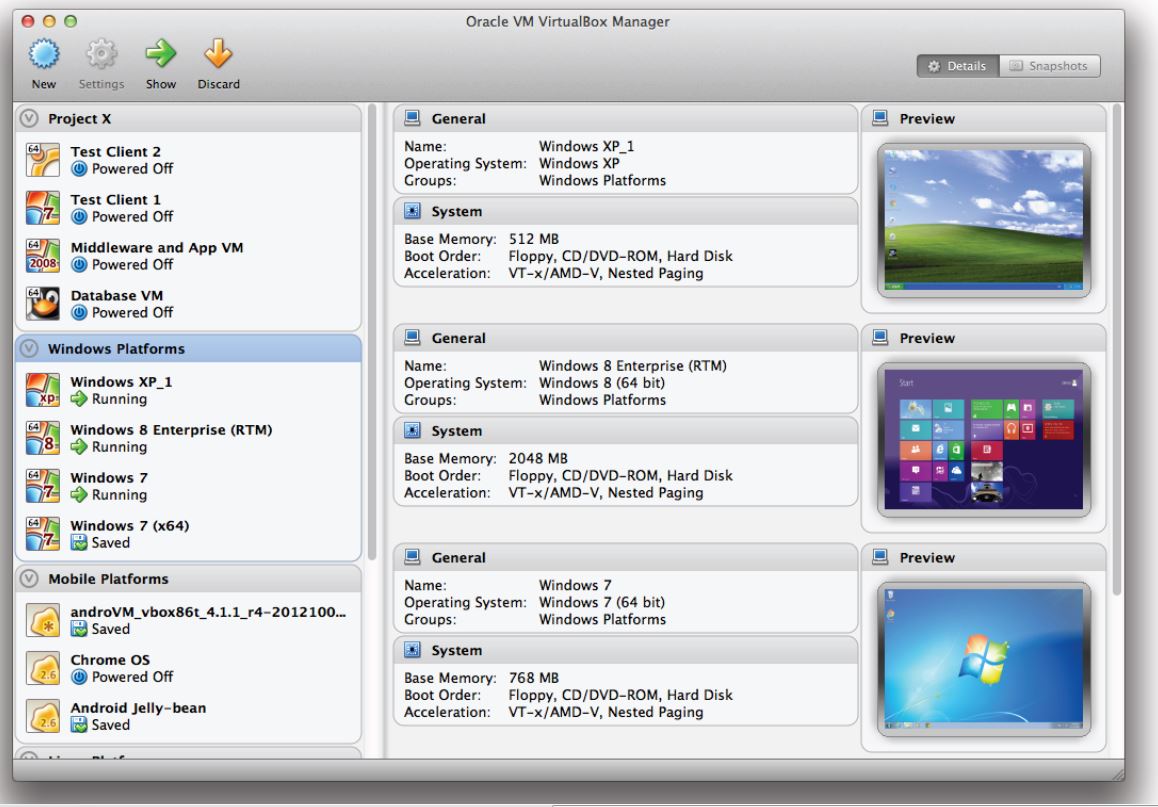1158x807 pixels.
Task: Click 'Running' text under Windows 8 Enterprise (RTM)
Action: tap(119, 447)
